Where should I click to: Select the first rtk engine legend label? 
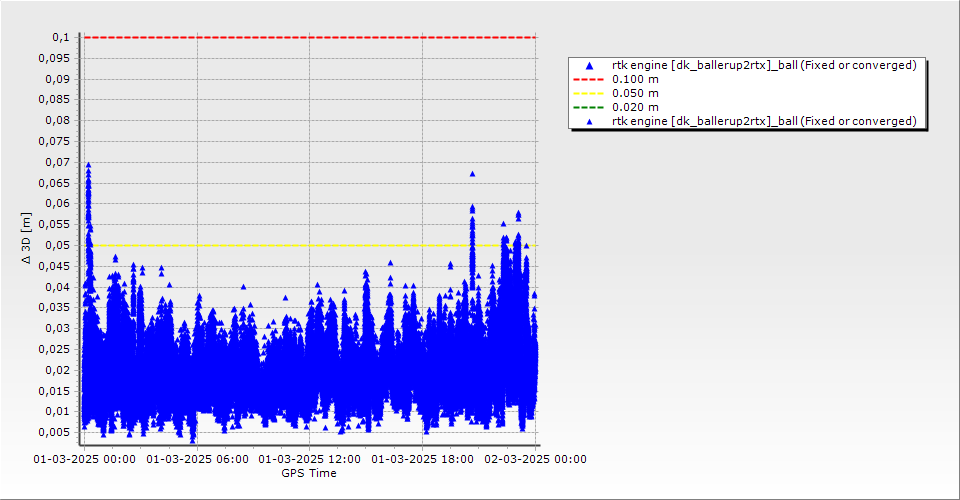click(x=764, y=65)
